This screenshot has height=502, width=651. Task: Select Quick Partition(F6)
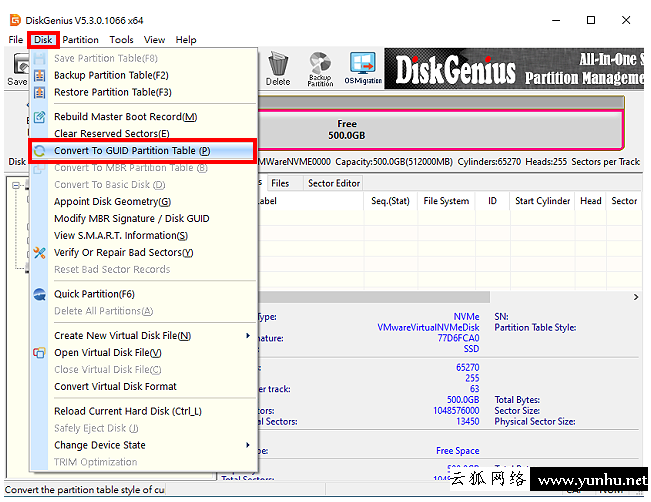(x=94, y=294)
